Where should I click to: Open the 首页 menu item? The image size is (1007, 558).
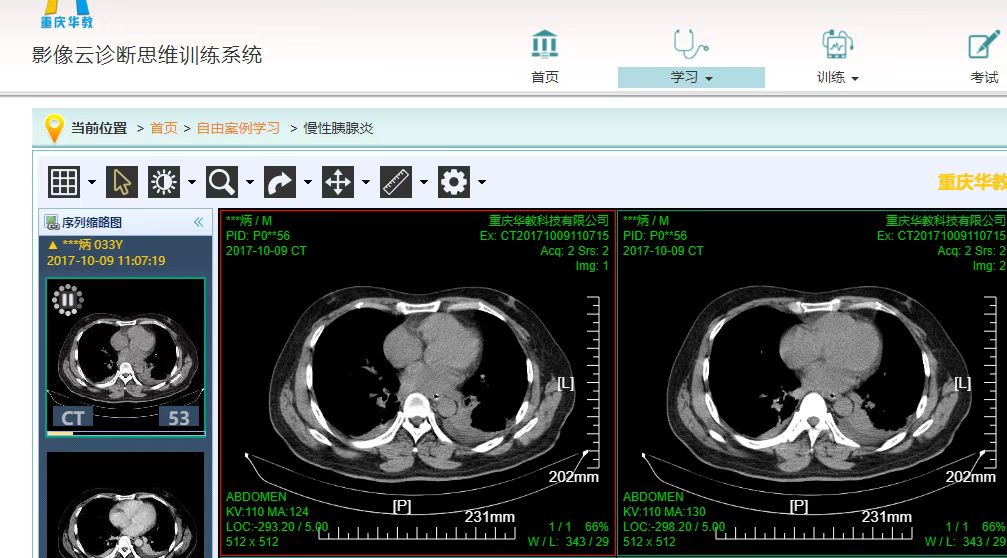(x=545, y=78)
